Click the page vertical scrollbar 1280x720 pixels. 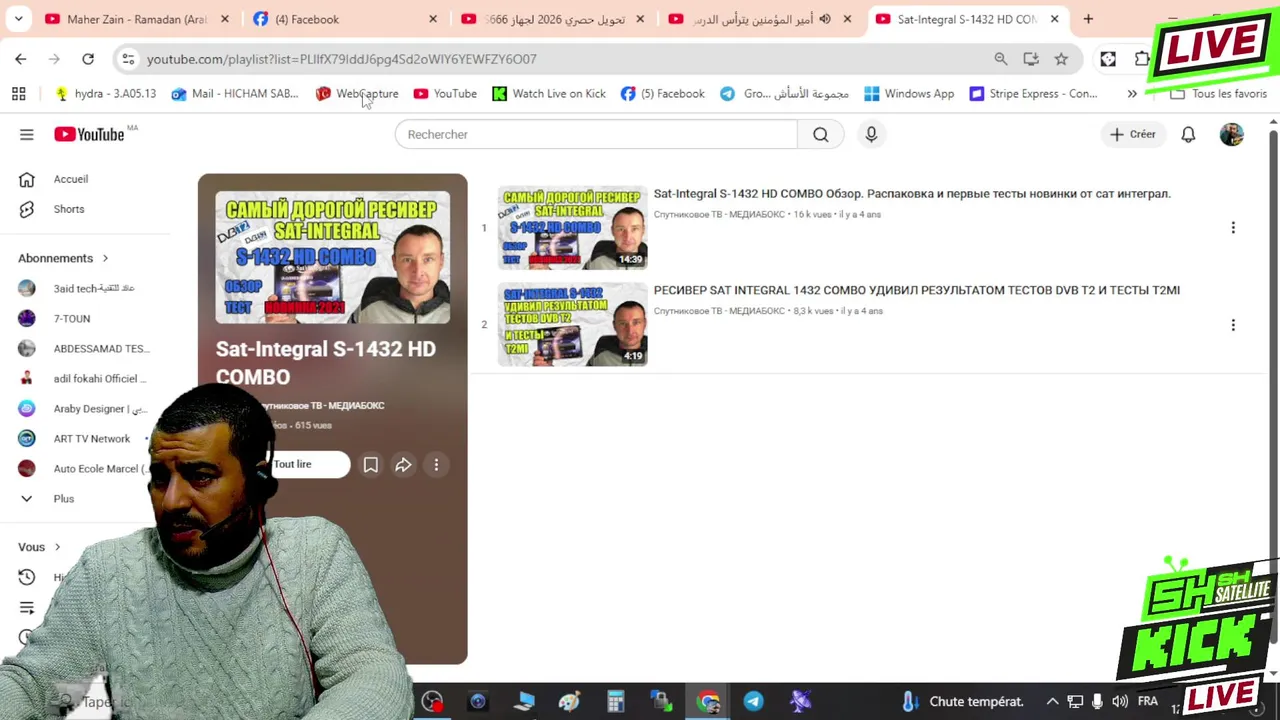(x=1273, y=385)
